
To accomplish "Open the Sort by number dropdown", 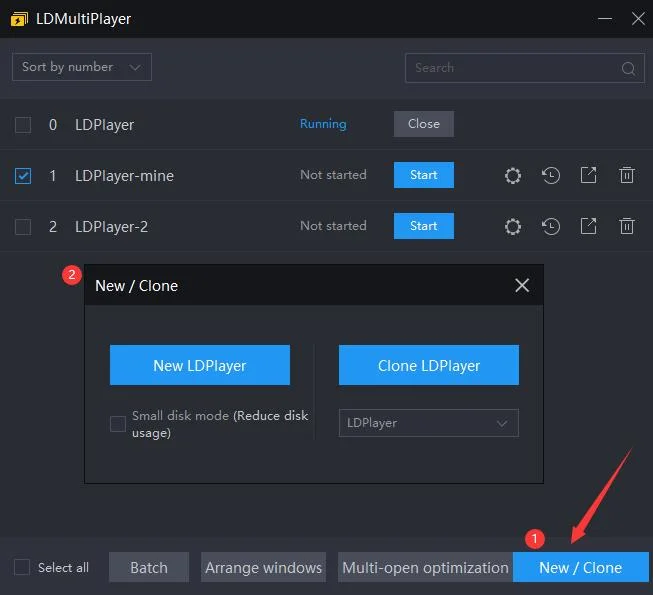I will point(82,67).
